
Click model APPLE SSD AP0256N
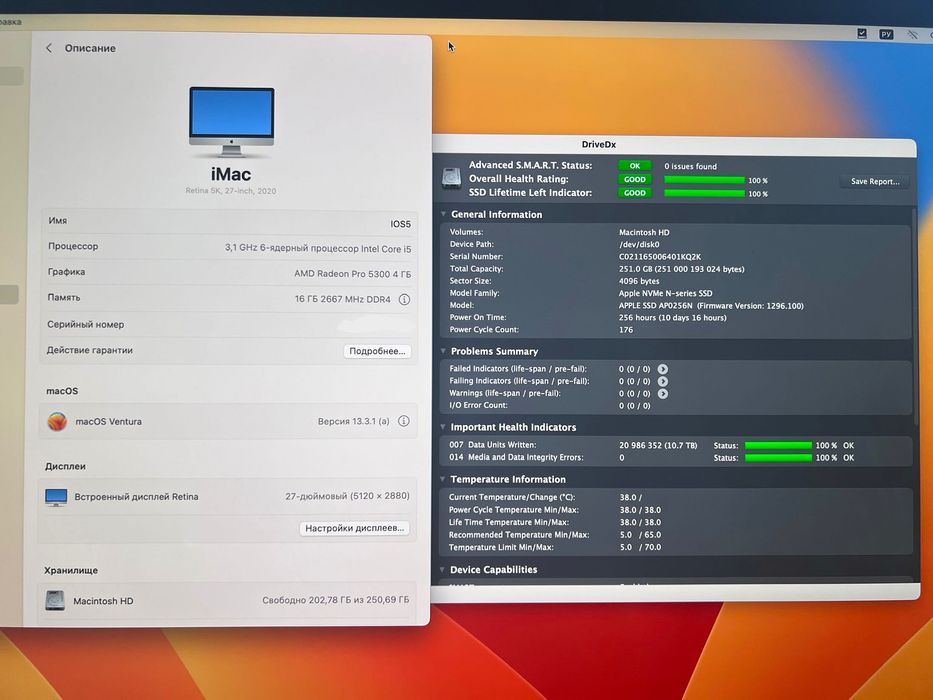[x=656, y=306]
